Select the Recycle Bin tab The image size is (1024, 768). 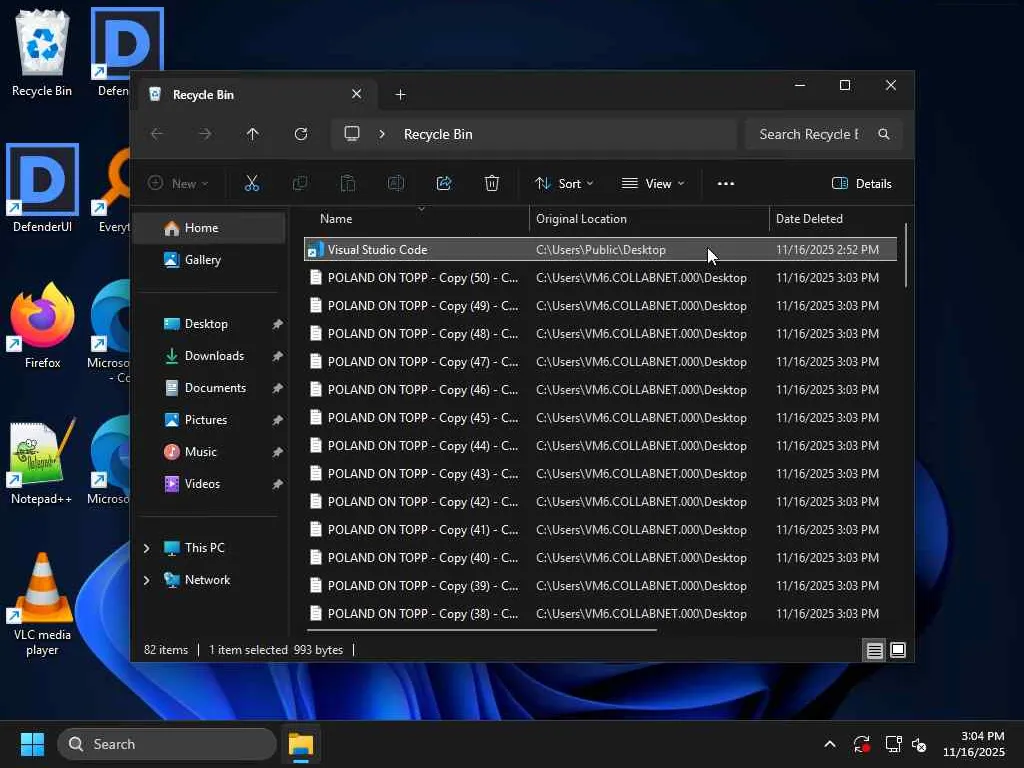pos(255,95)
